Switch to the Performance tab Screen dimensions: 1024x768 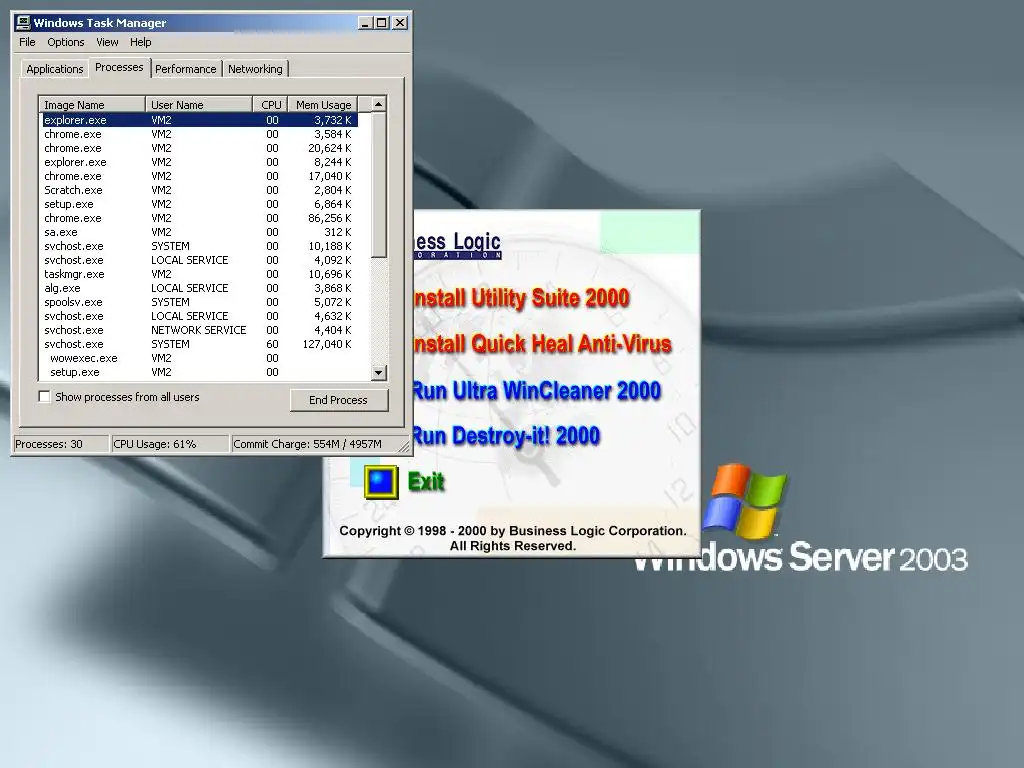coord(185,69)
